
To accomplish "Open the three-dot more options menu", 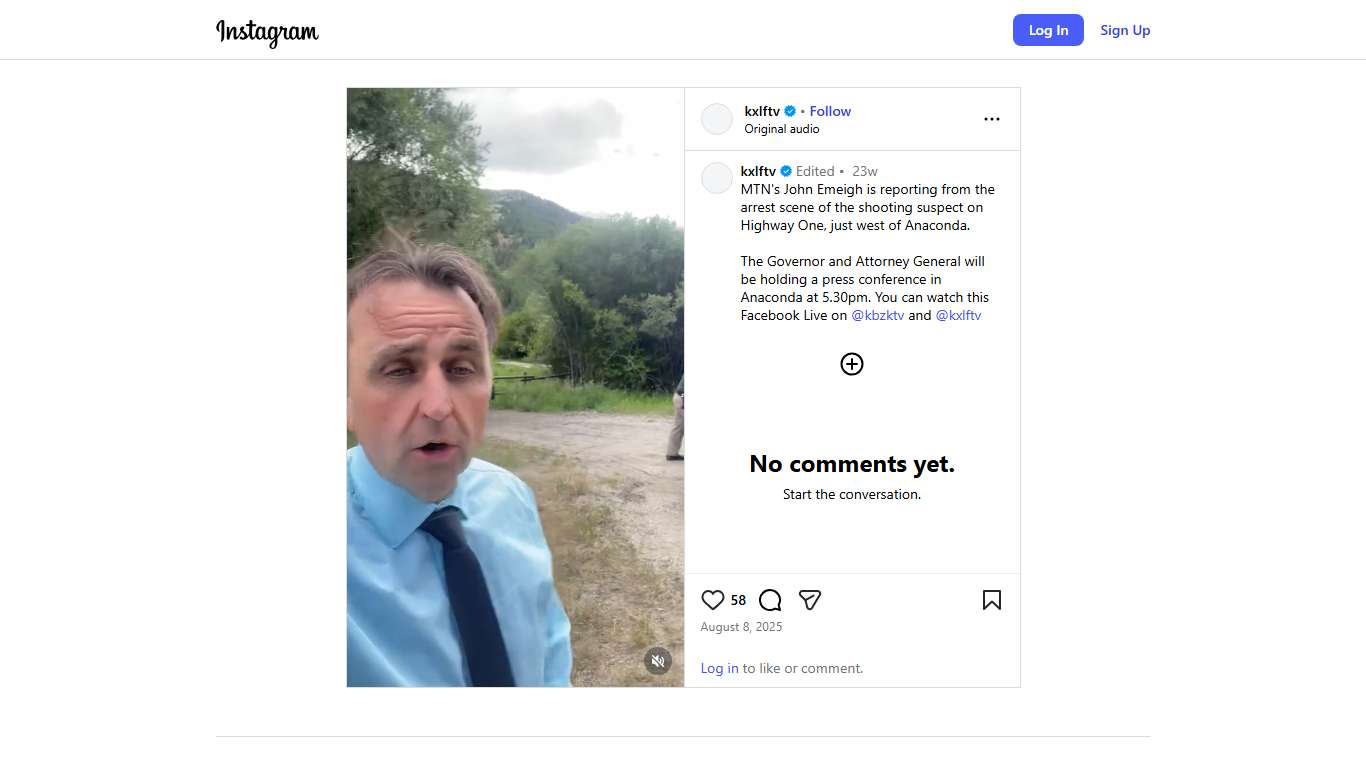I will point(991,119).
